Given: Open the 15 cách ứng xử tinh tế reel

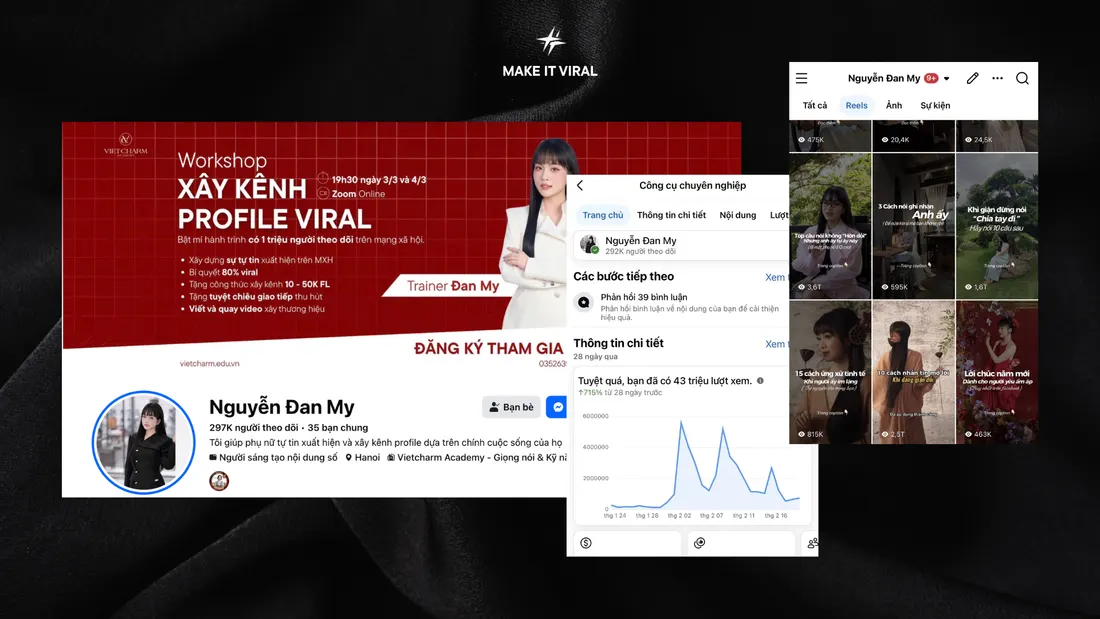Looking at the screenshot, I should coord(830,373).
